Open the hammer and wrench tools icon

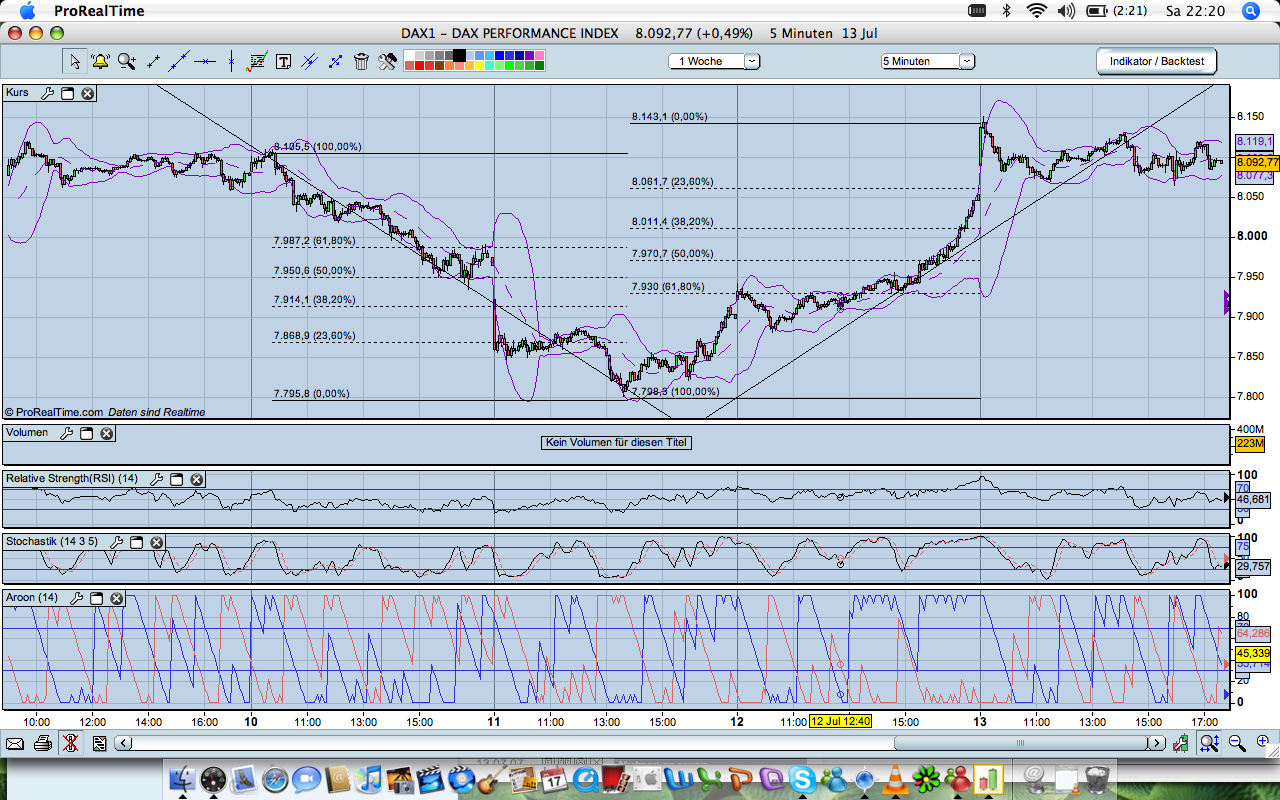click(x=388, y=61)
